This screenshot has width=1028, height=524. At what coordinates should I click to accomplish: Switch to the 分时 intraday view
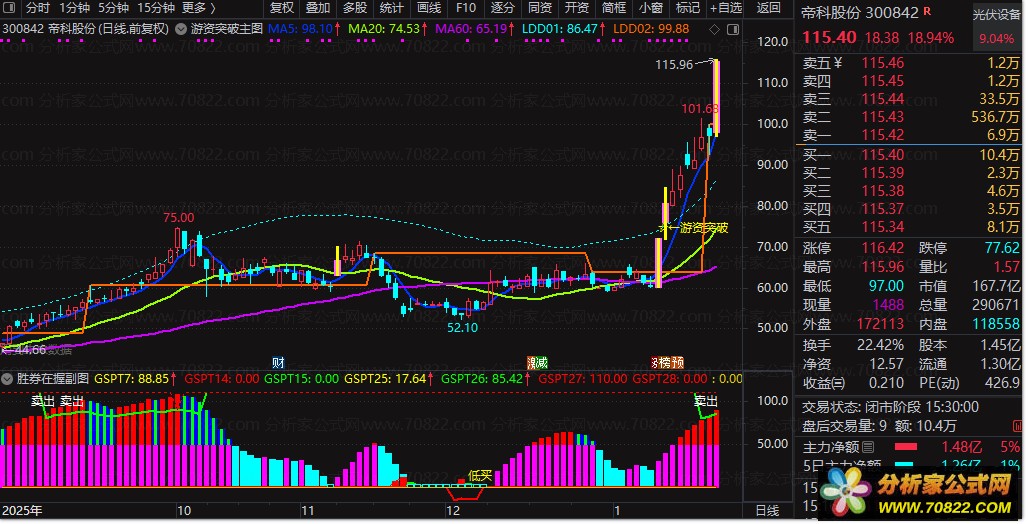[x=38, y=8]
